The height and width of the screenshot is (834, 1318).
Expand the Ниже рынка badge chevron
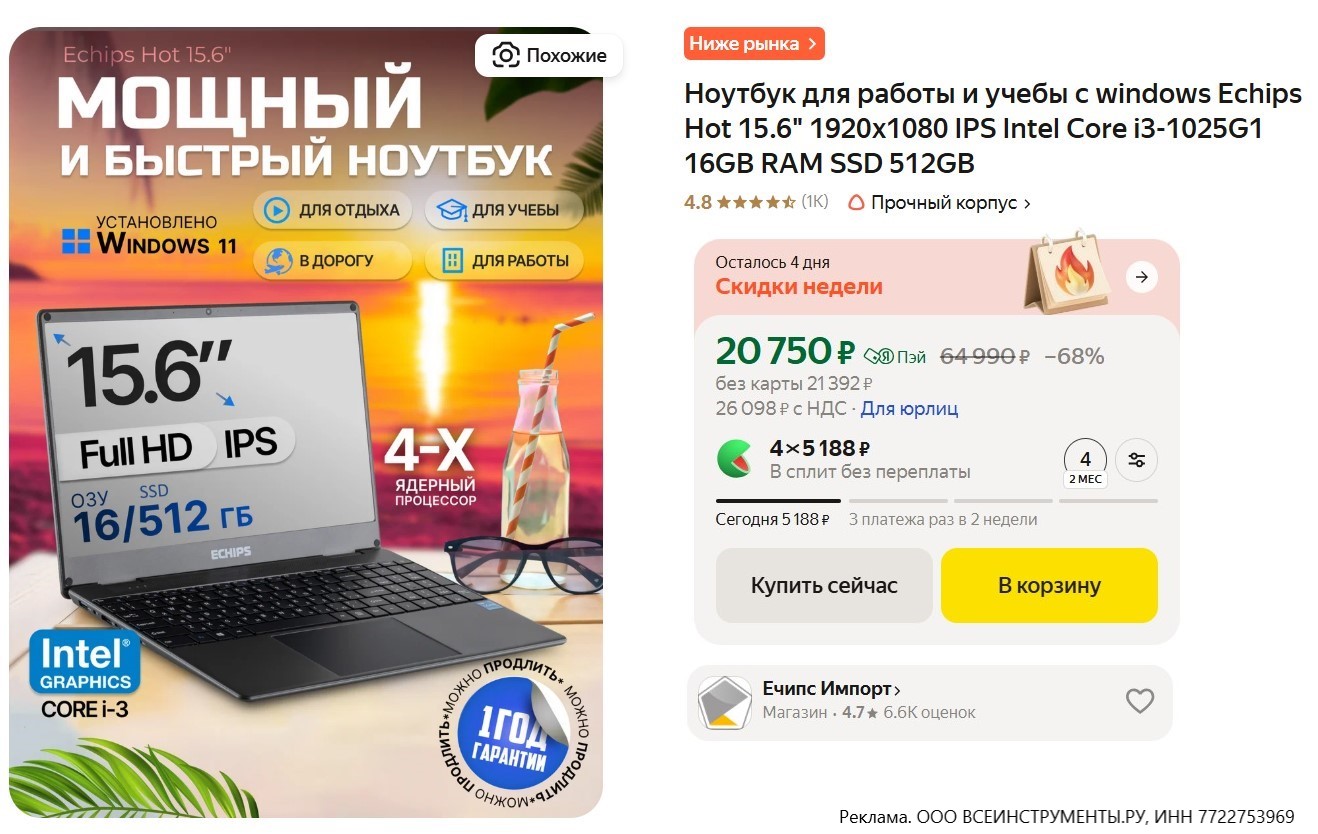pos(812,44)
